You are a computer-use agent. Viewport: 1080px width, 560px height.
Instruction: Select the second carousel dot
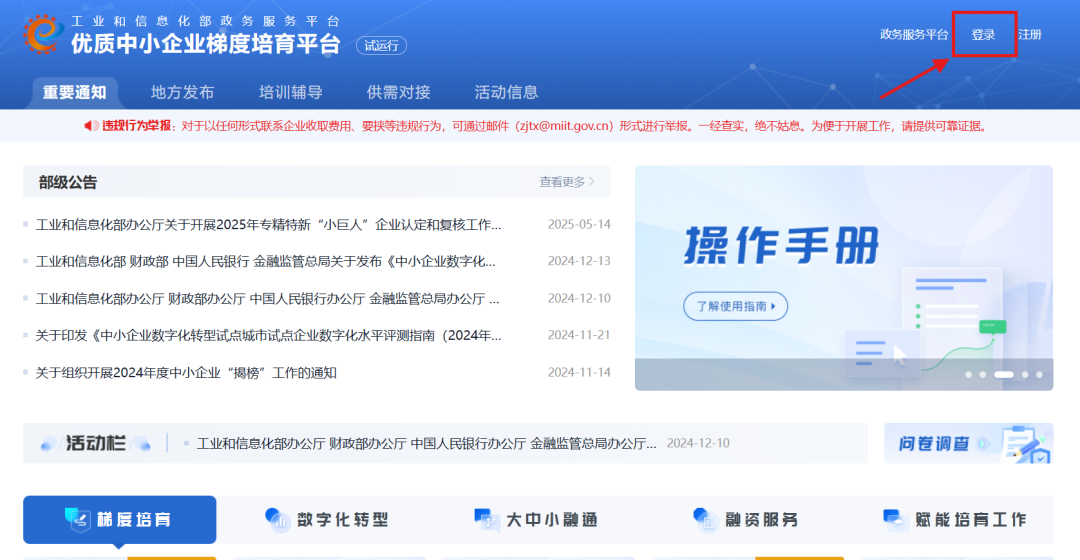click(983, 375)
